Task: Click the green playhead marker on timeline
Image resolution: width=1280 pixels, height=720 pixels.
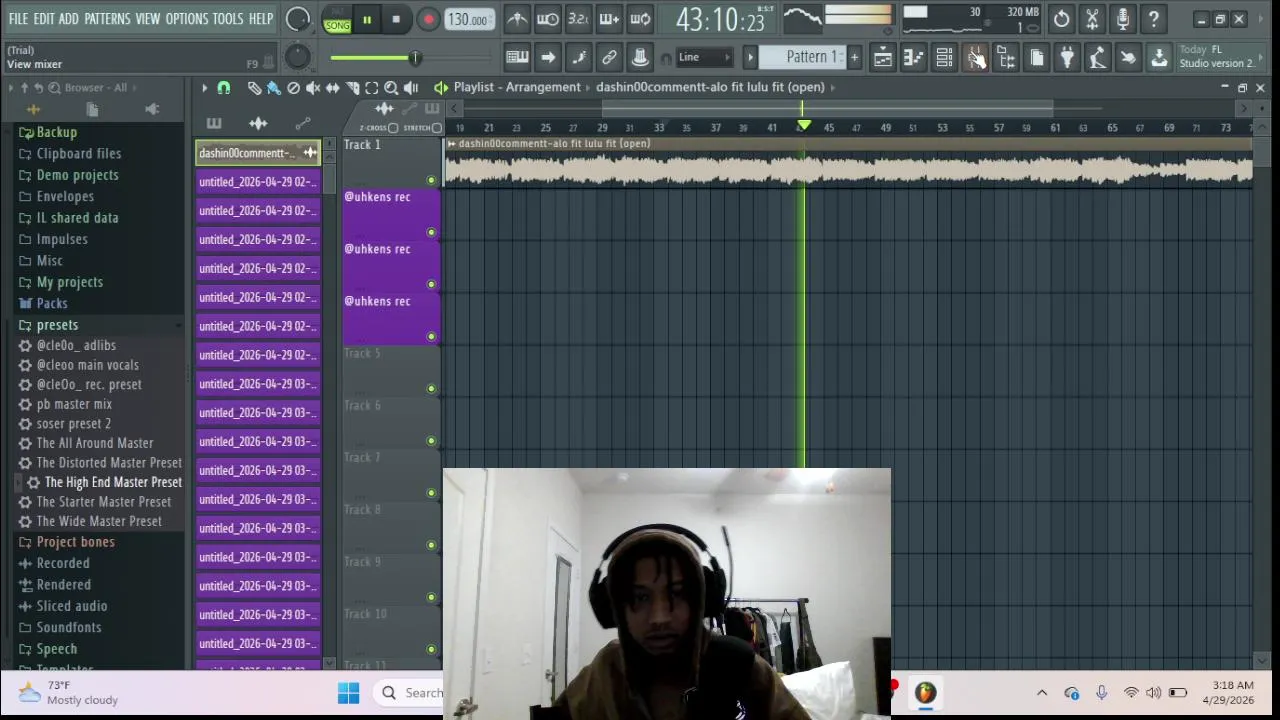Action: [803, 126]
